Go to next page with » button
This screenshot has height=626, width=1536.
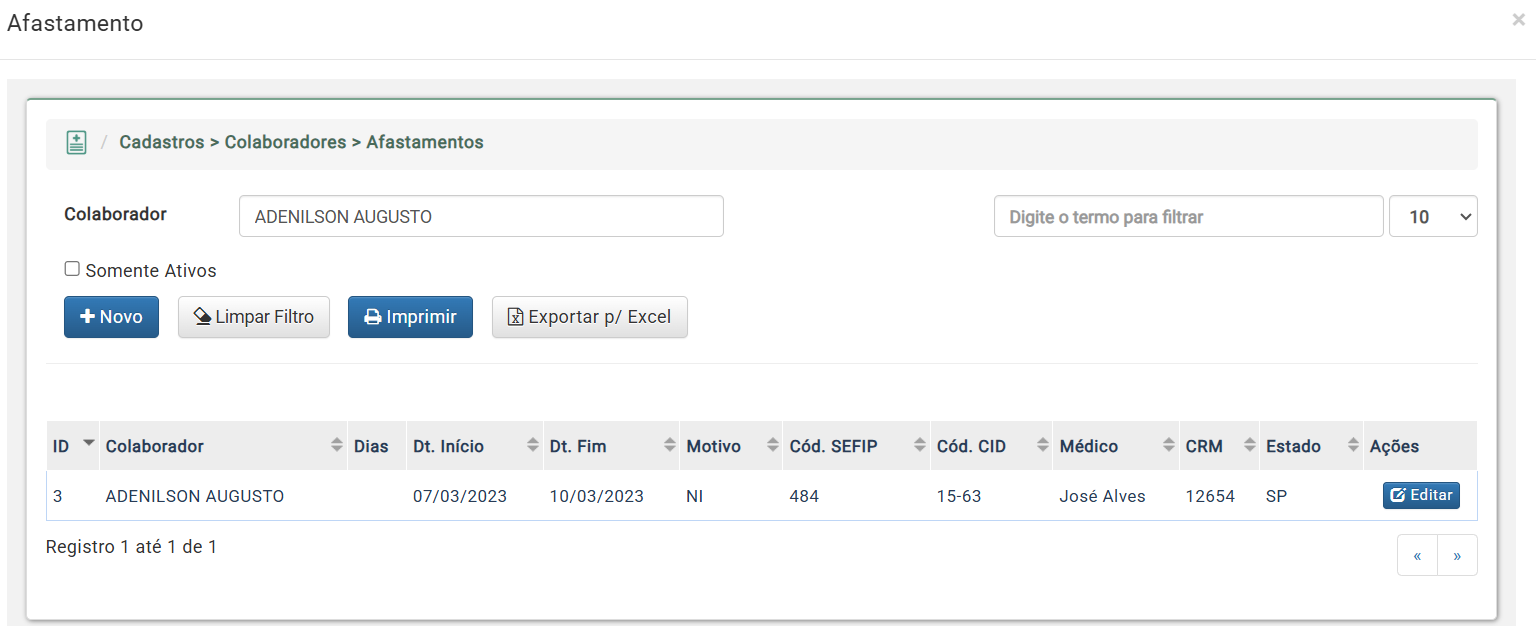pyautogui.click(x=1457, y=555)
